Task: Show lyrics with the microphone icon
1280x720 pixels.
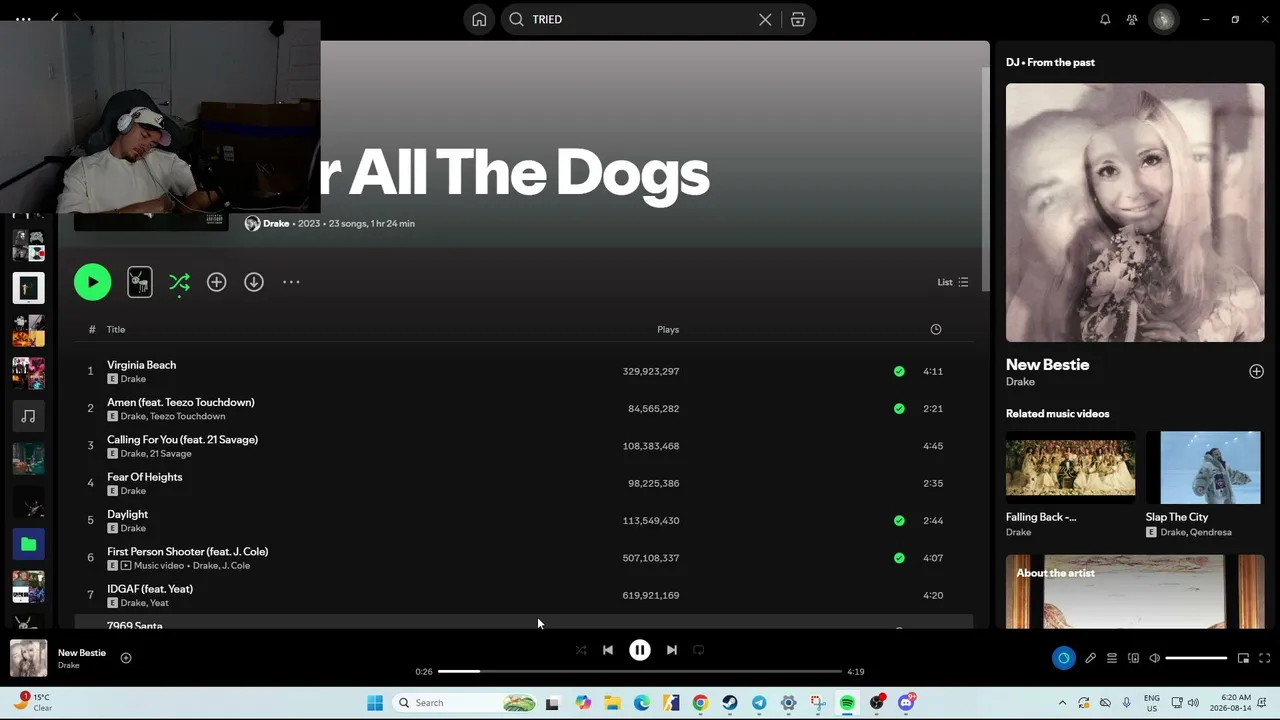Action: [x=1090, y=658]
